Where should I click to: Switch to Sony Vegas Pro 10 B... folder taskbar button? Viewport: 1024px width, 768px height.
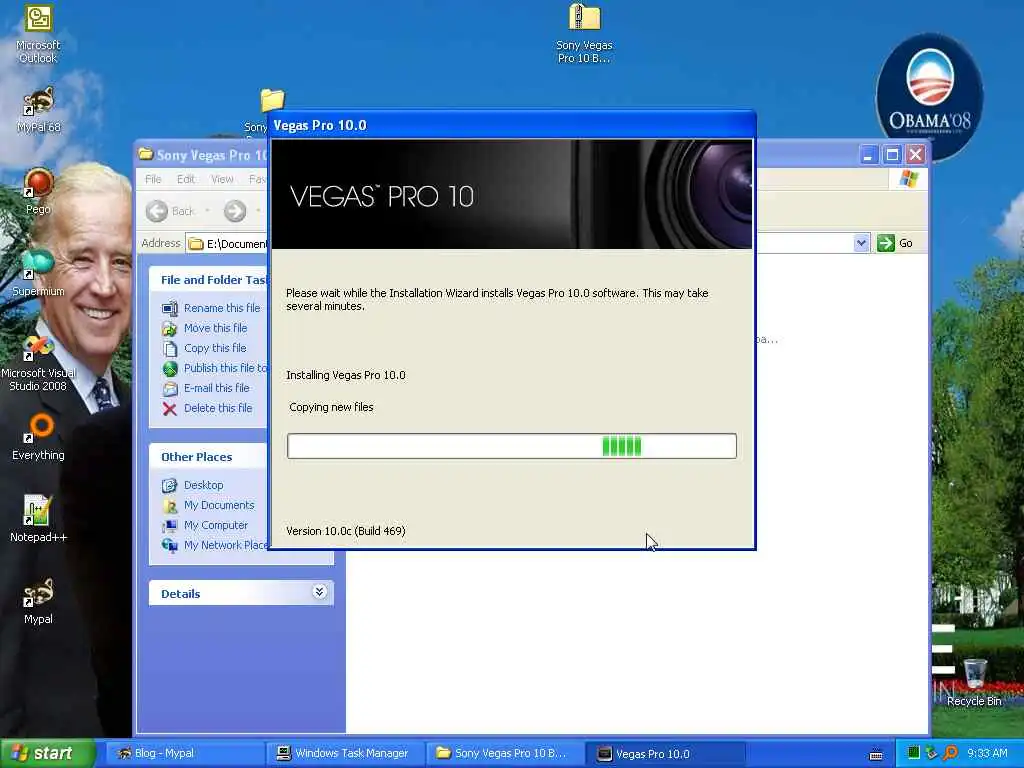pos(505,754)
